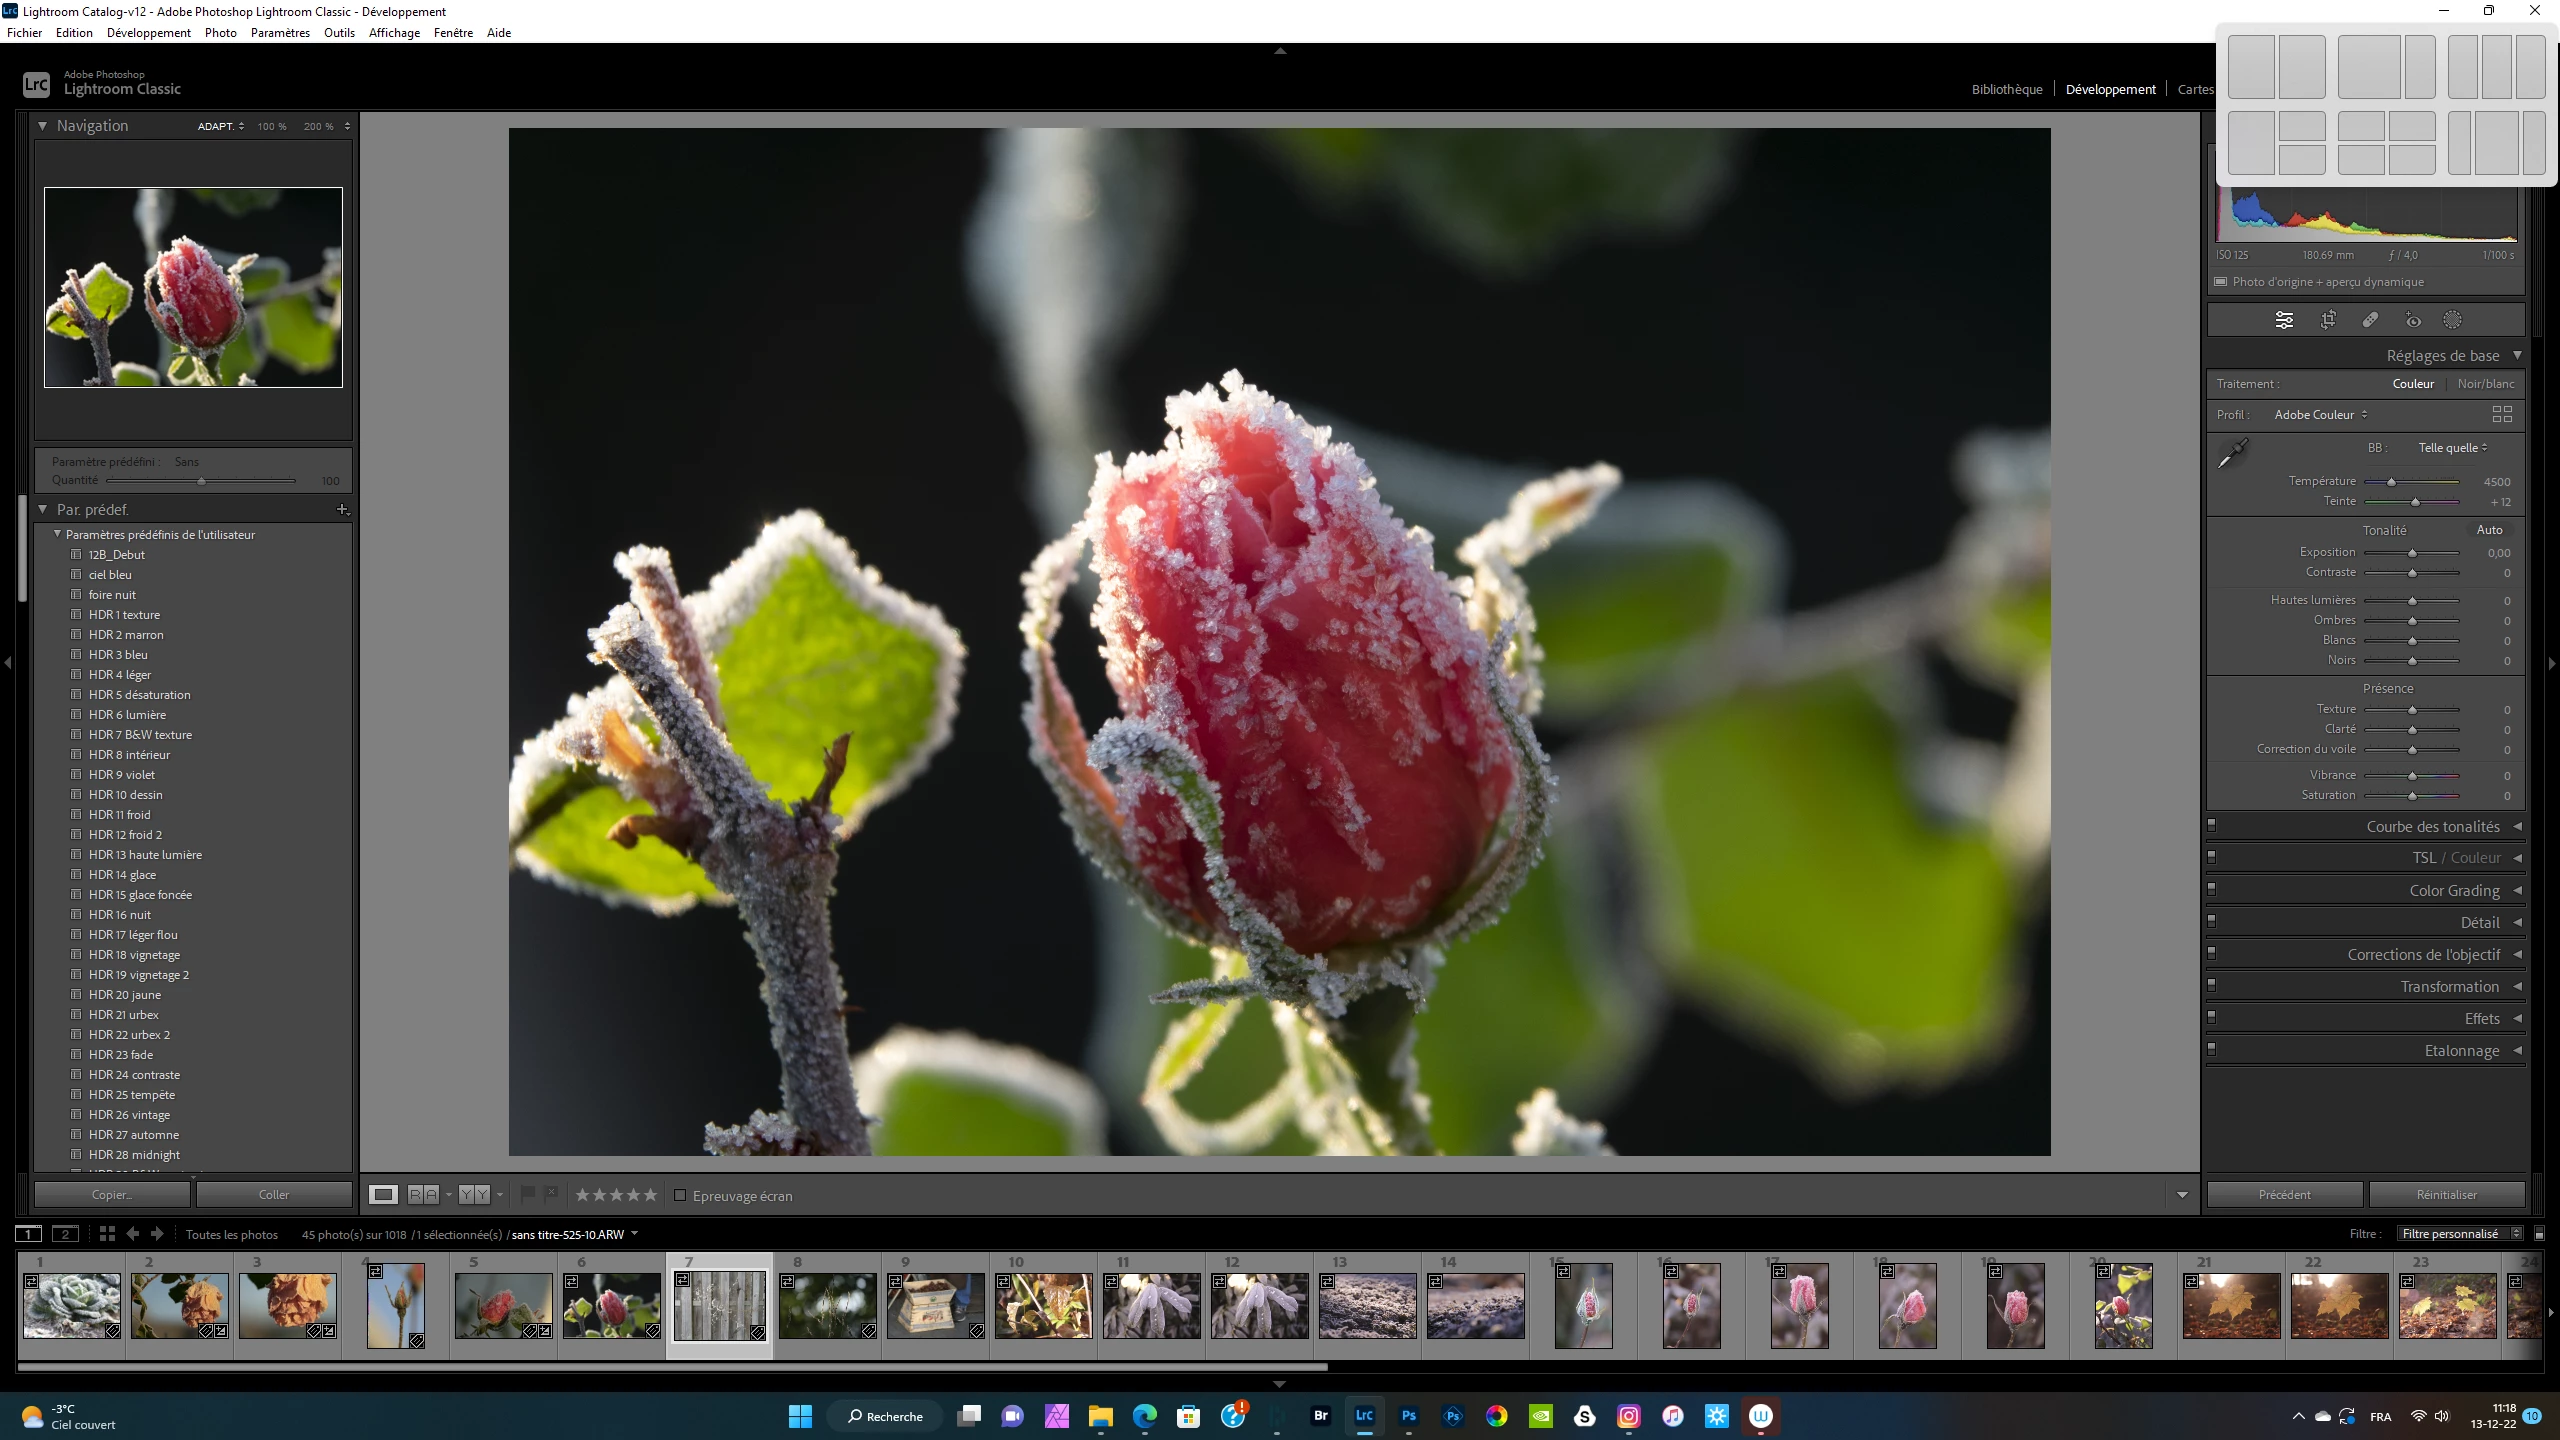Collapse the Navigation panel triangle
This screenshot has height=1440, width=2560.
pos(42,126)
